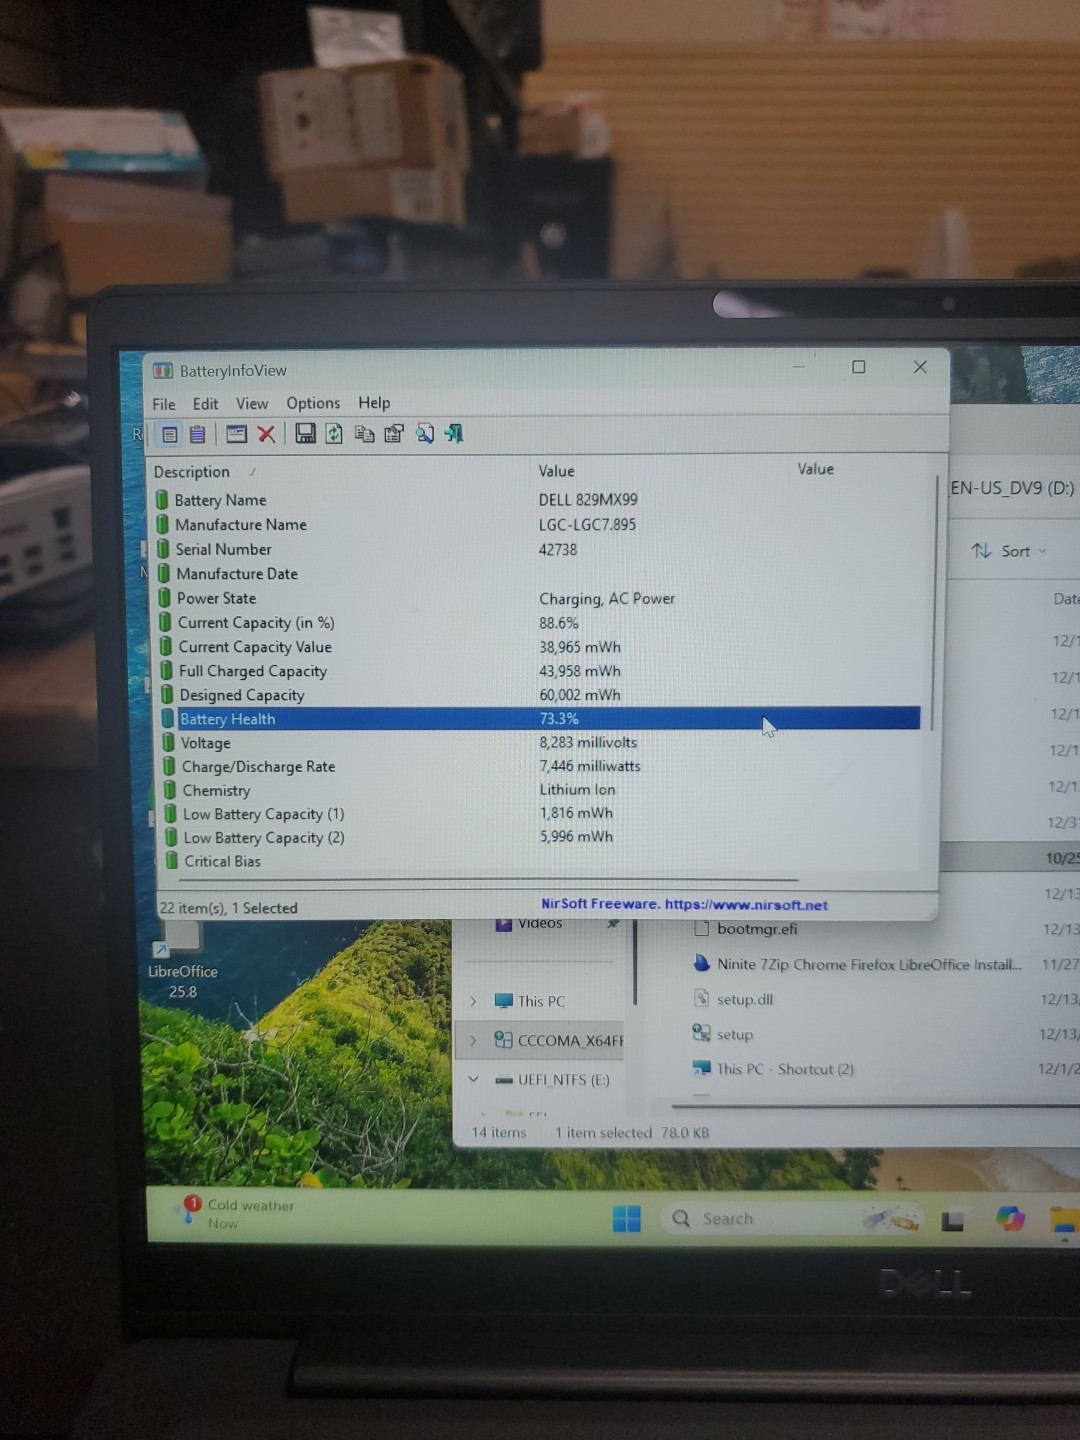Select the Voltage row

(x=540, y=743)
